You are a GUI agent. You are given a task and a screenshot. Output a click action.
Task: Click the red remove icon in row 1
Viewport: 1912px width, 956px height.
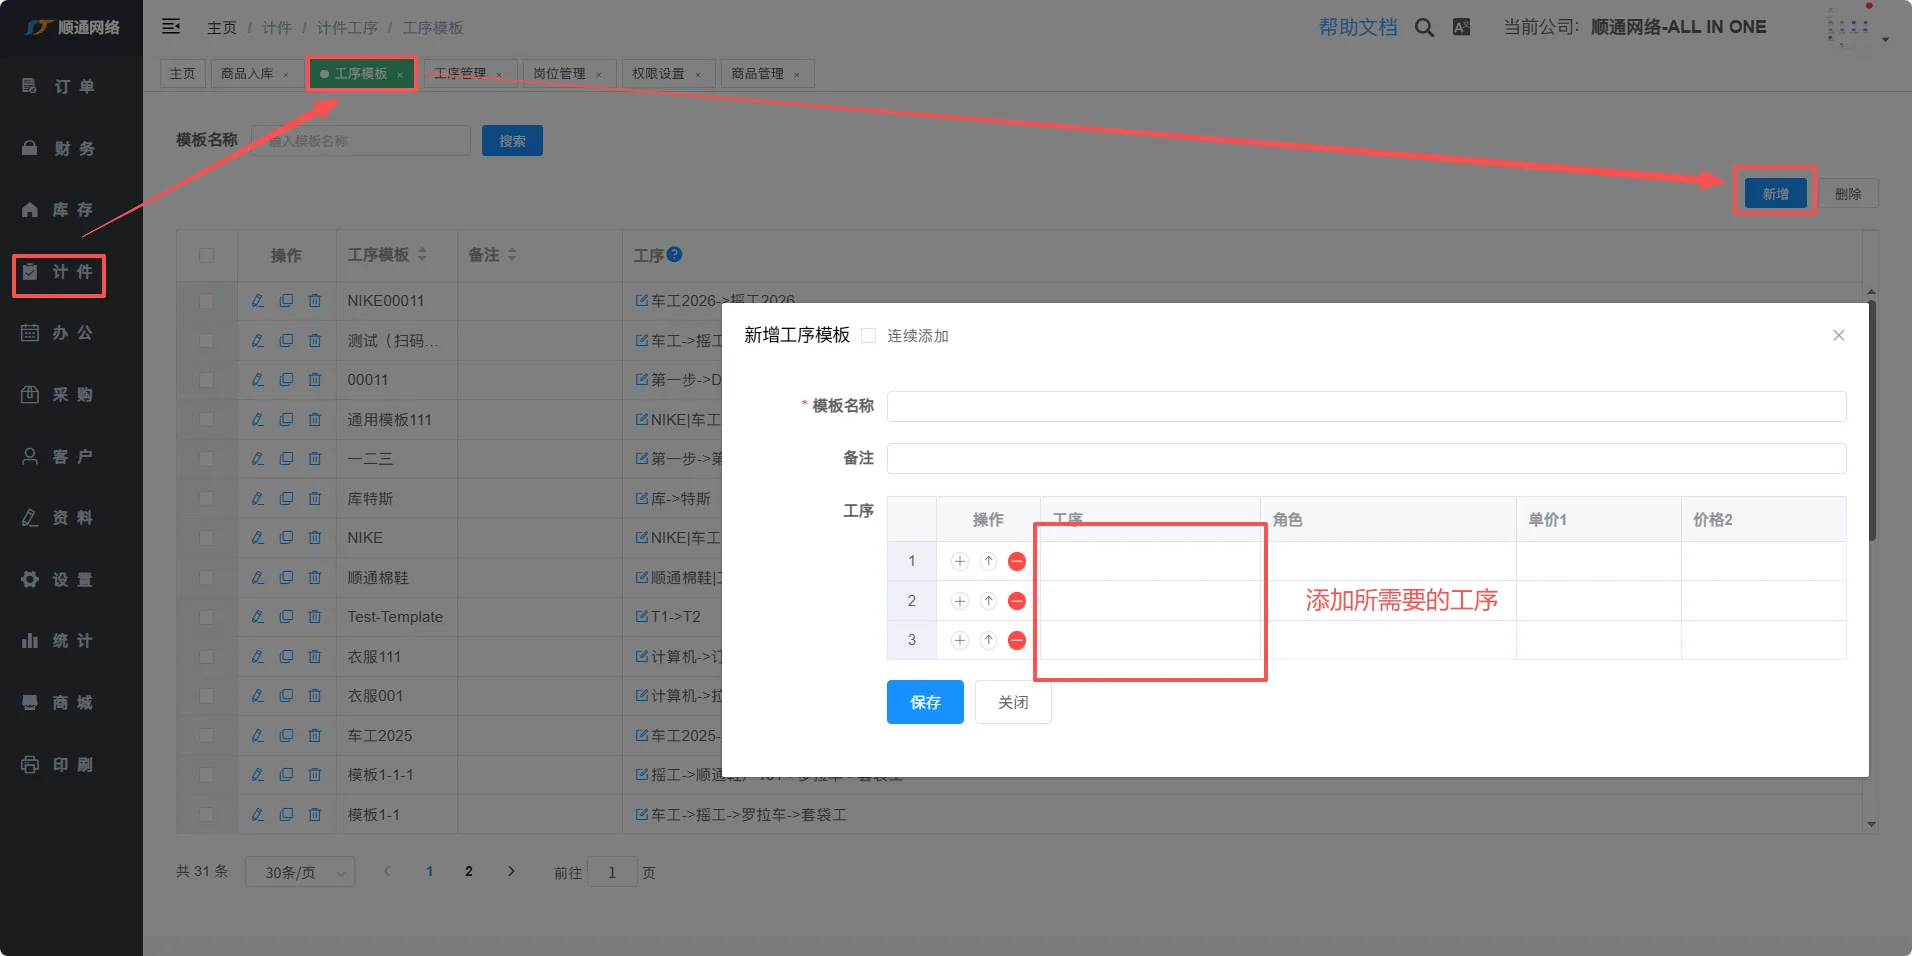click(x=1016, y=561)
